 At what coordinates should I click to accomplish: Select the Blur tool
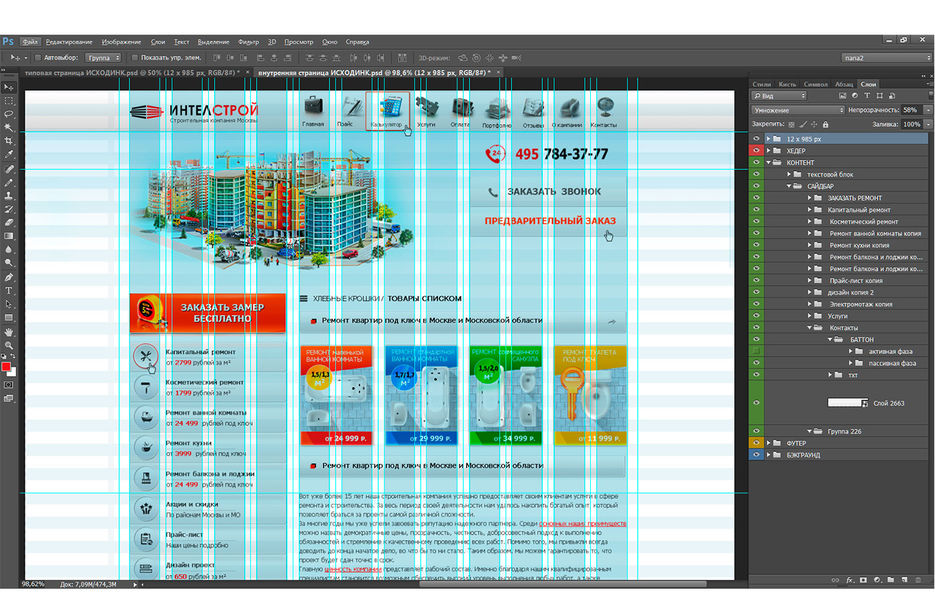8,249
